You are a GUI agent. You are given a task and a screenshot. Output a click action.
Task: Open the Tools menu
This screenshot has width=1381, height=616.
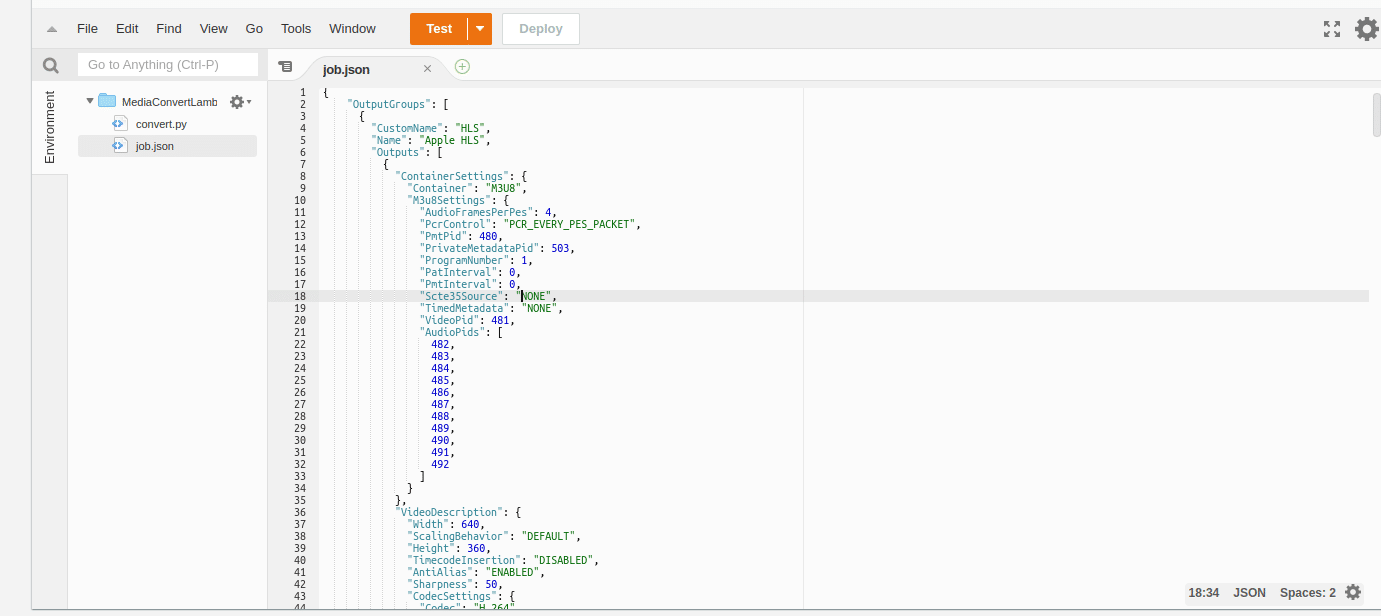point(295,28)
